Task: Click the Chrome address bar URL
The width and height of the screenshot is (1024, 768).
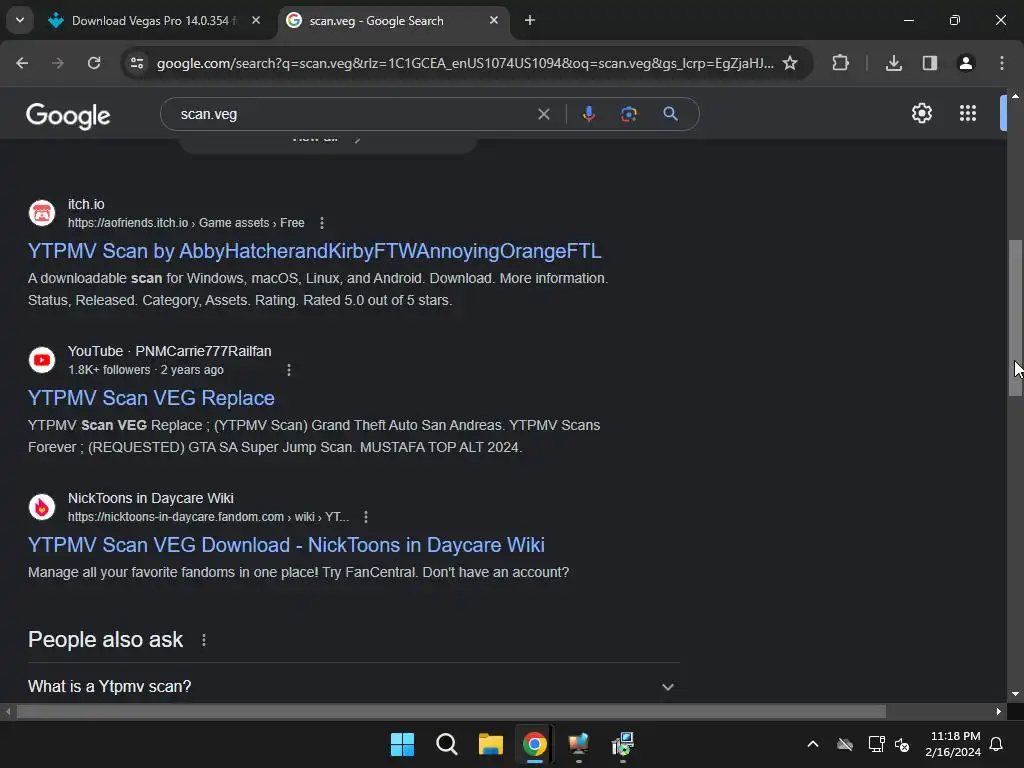Action: [x=465, y=63]
